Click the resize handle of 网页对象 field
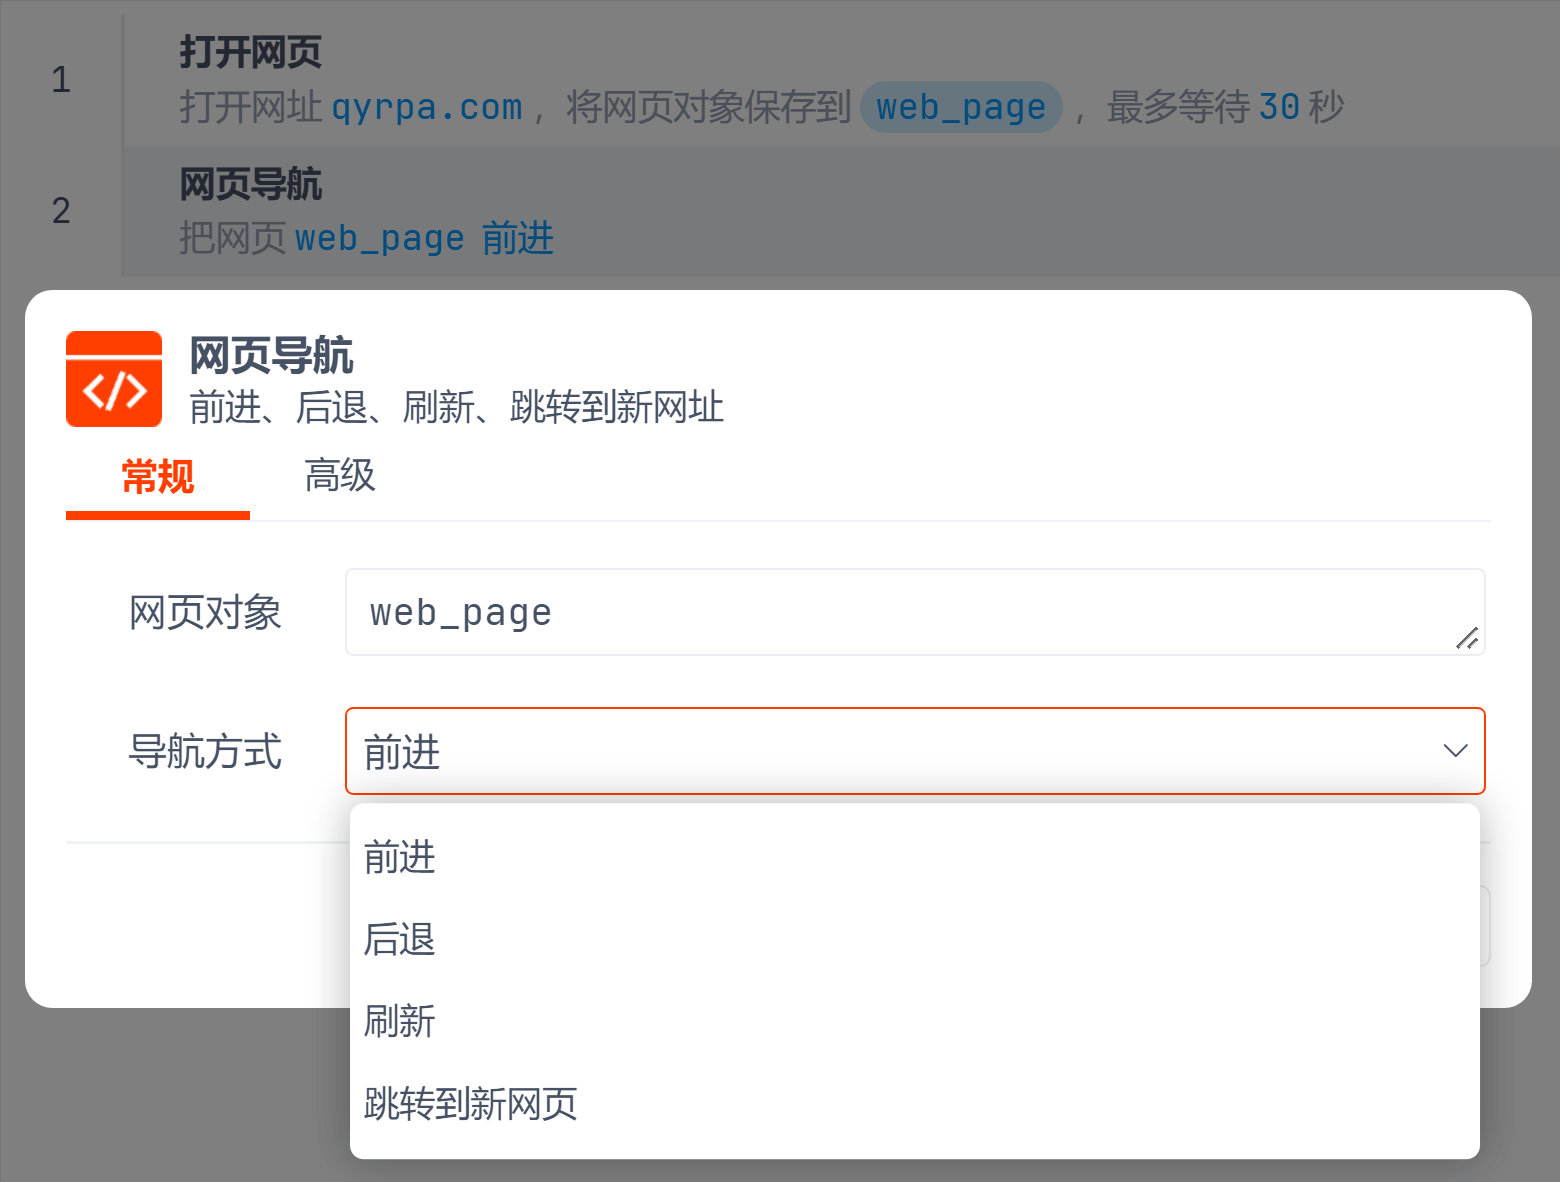 pos(1466,638)
